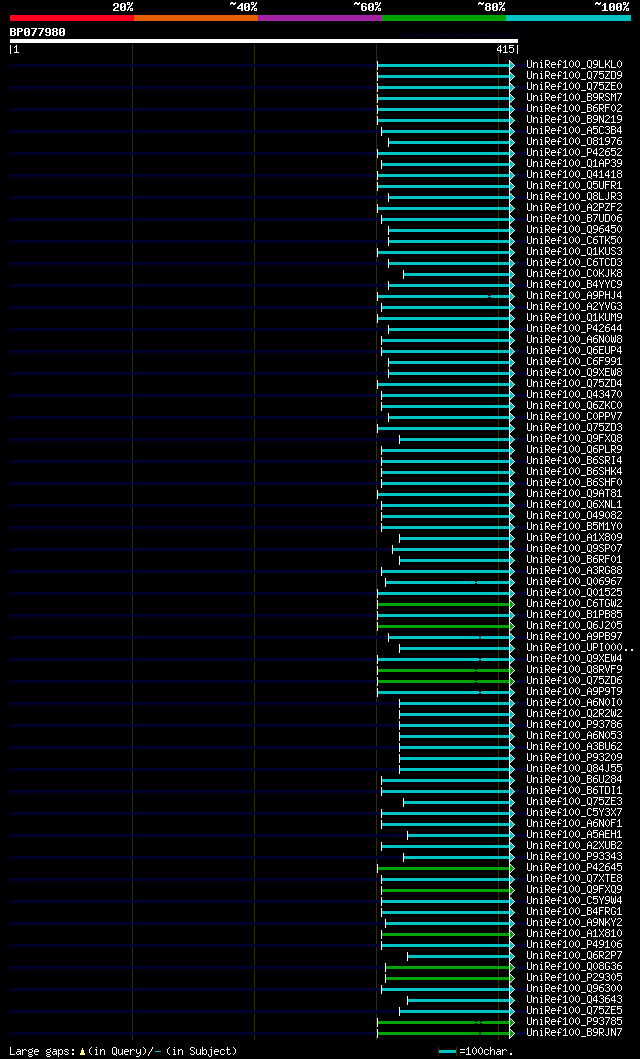Viewport: 640px width, 1059px height.
Task: Select hit UniRef100_B9RSM7
Action: (x=575, y=98)
